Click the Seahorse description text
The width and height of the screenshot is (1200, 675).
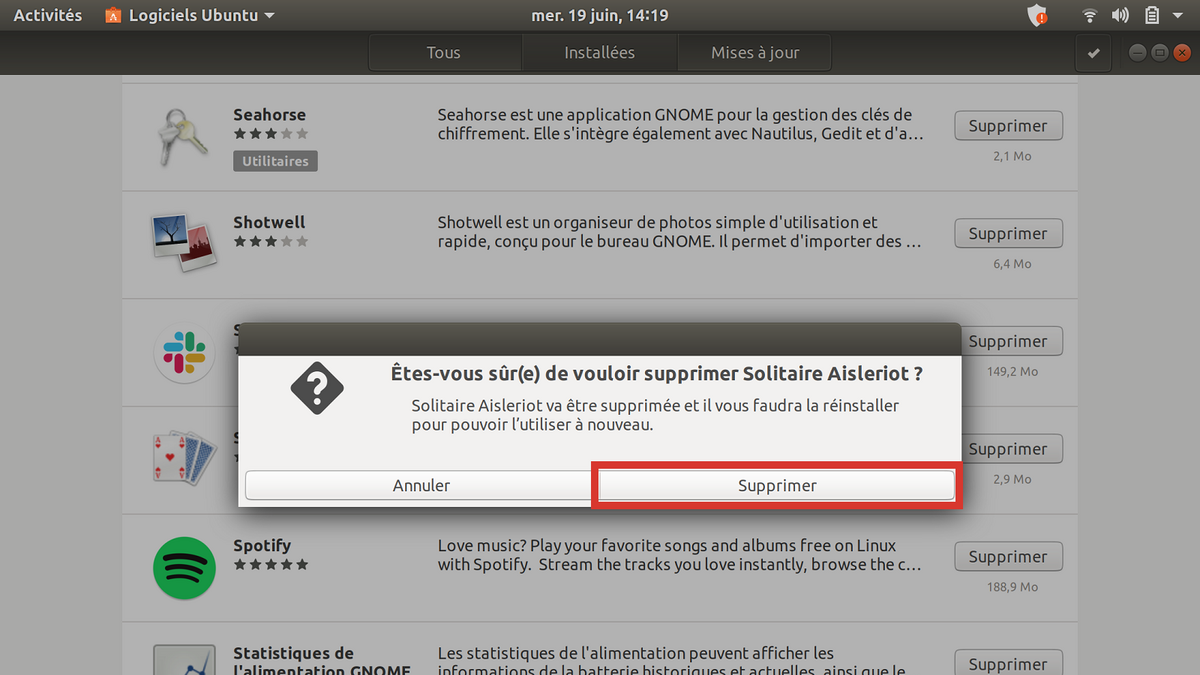[680, 124]
